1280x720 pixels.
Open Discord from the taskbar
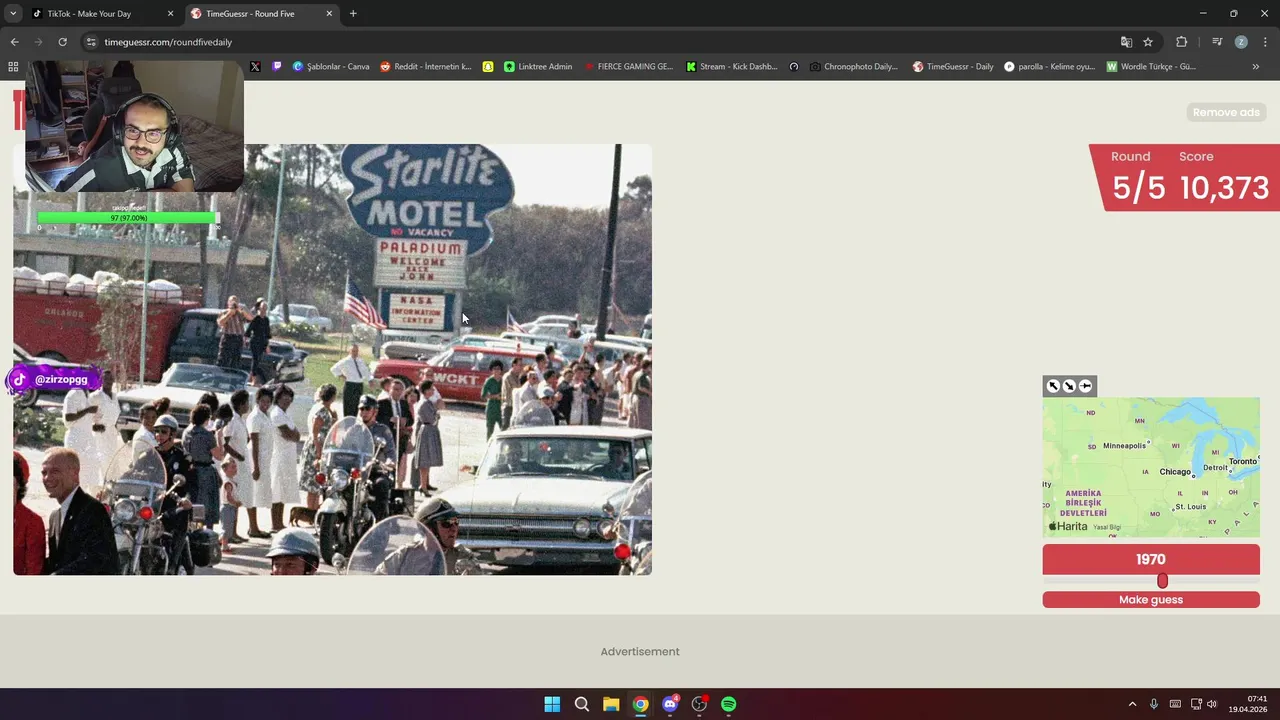[670, 704]
